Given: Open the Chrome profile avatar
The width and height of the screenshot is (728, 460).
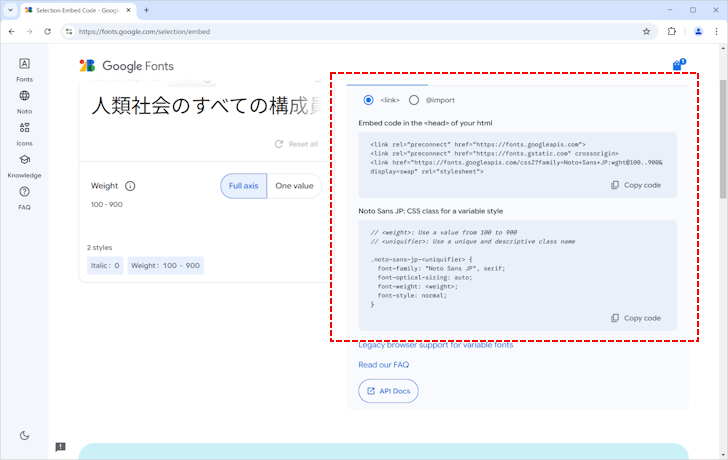Looking at the screenshot, I should click(698, 32).
